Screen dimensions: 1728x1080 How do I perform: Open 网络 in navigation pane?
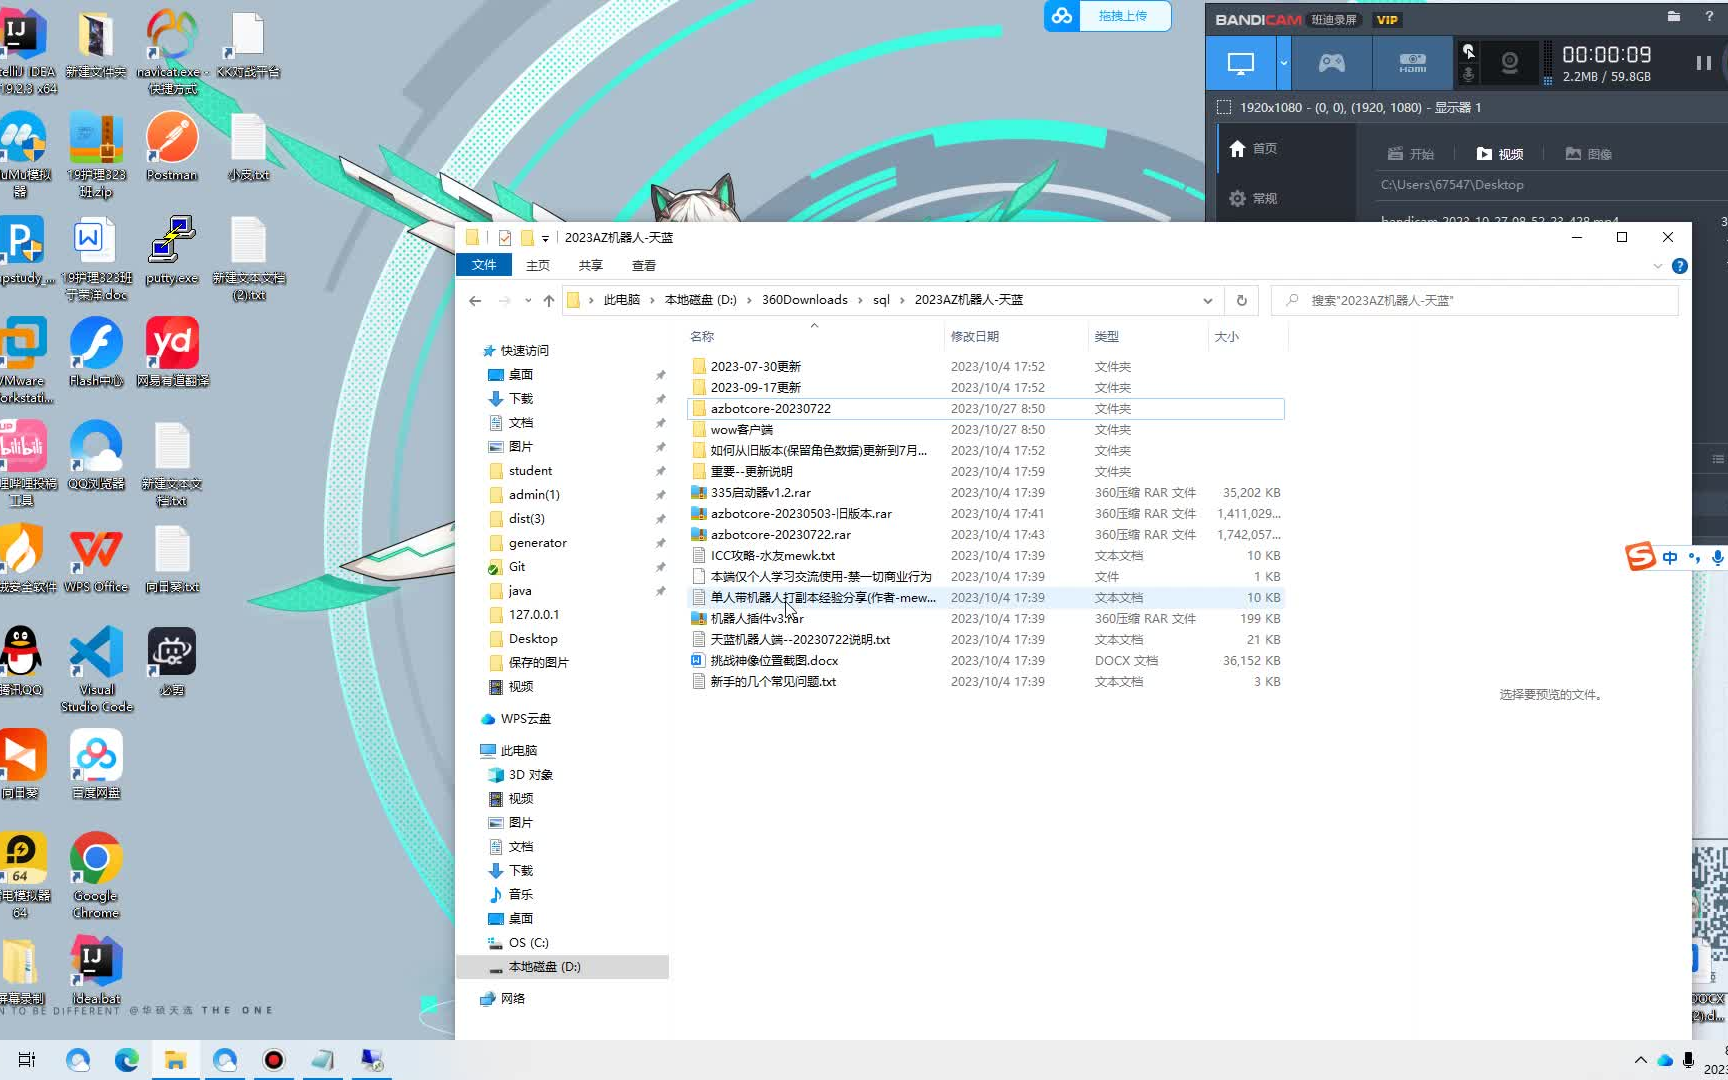(512, 999)
